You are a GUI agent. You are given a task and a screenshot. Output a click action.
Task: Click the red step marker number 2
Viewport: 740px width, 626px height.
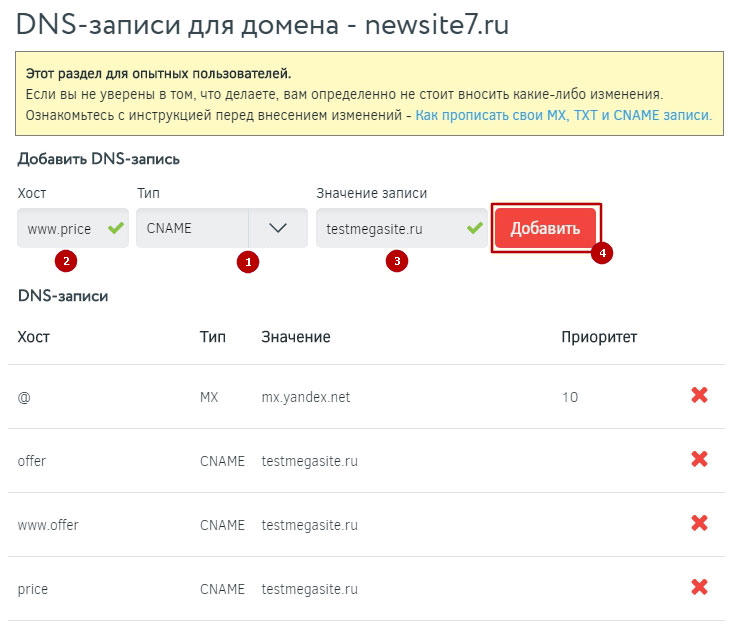coord(66,262)
